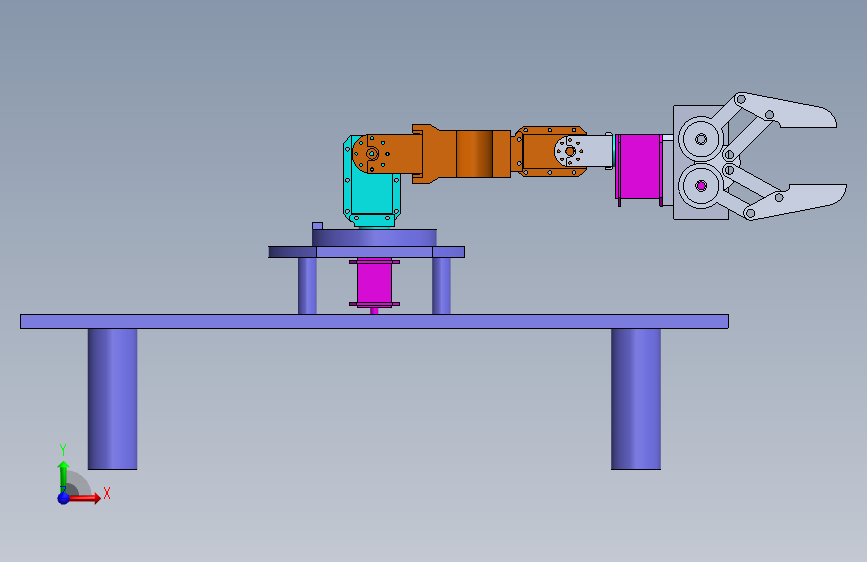This screenshot has height=562, width=867.
Task: Select the left small support post under the platform
Action: tap(307, 286)
